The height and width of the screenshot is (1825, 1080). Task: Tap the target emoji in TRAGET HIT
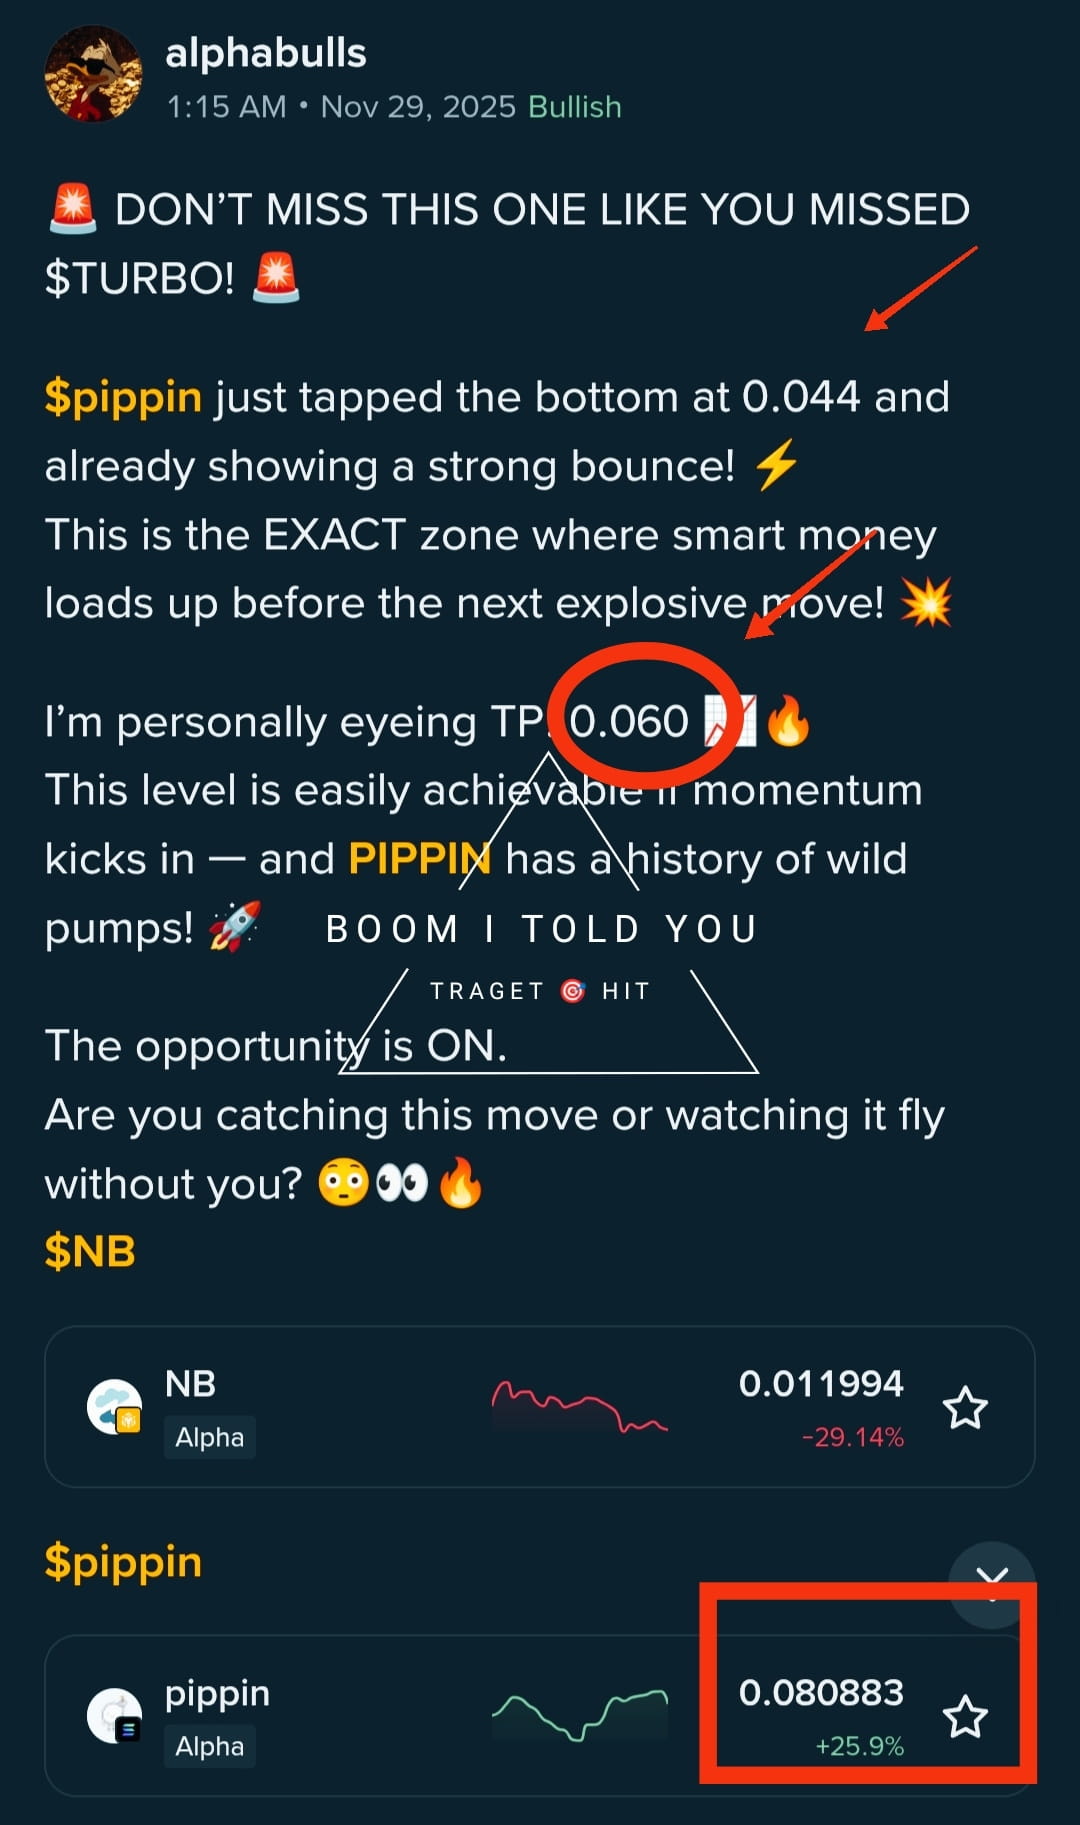[573, 991]
